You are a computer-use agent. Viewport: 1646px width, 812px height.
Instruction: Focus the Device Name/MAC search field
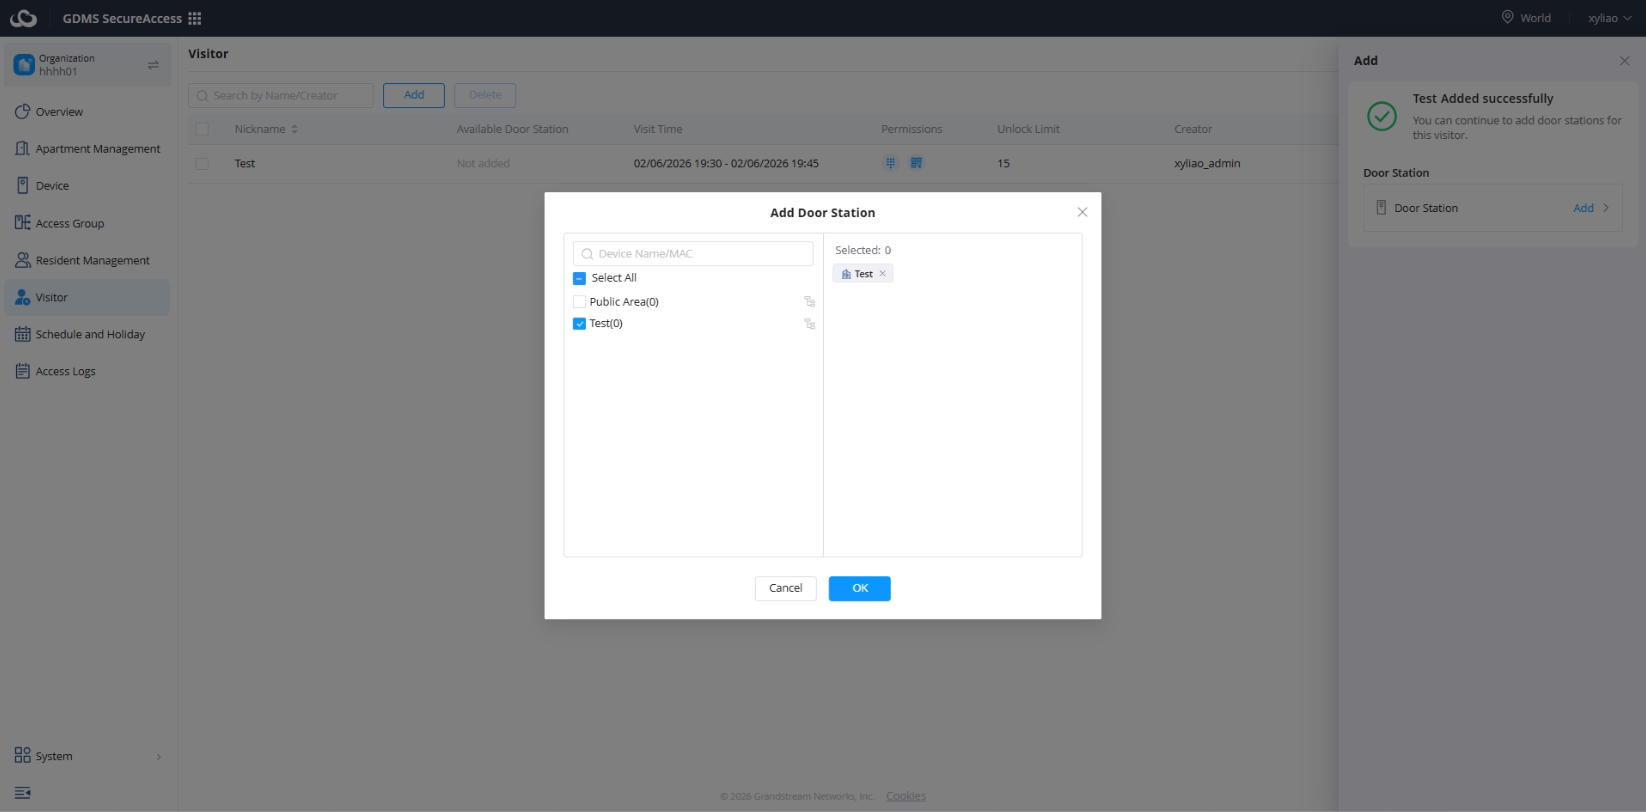coord(693,253)
